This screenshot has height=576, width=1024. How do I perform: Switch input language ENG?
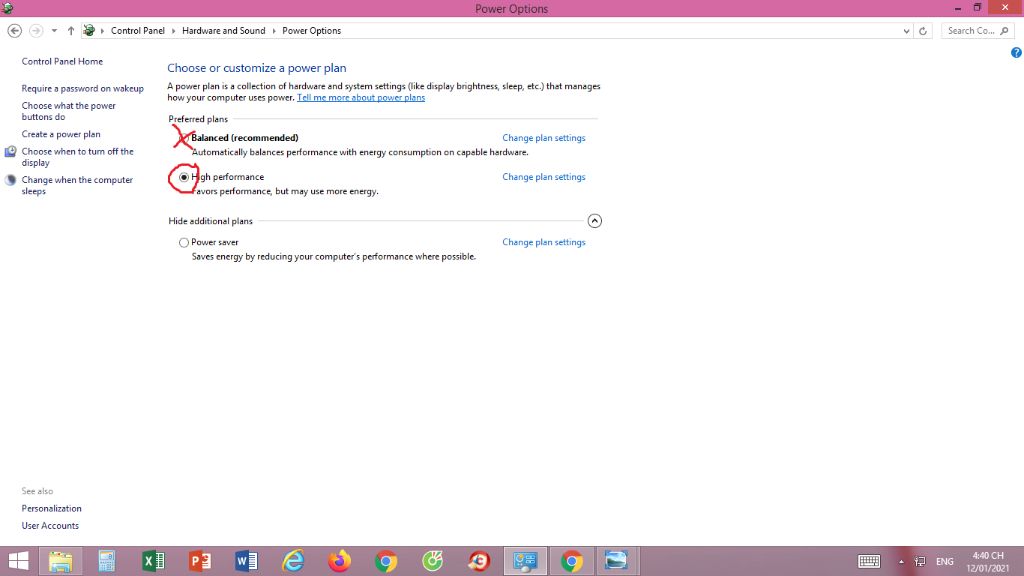pos(944,562)
